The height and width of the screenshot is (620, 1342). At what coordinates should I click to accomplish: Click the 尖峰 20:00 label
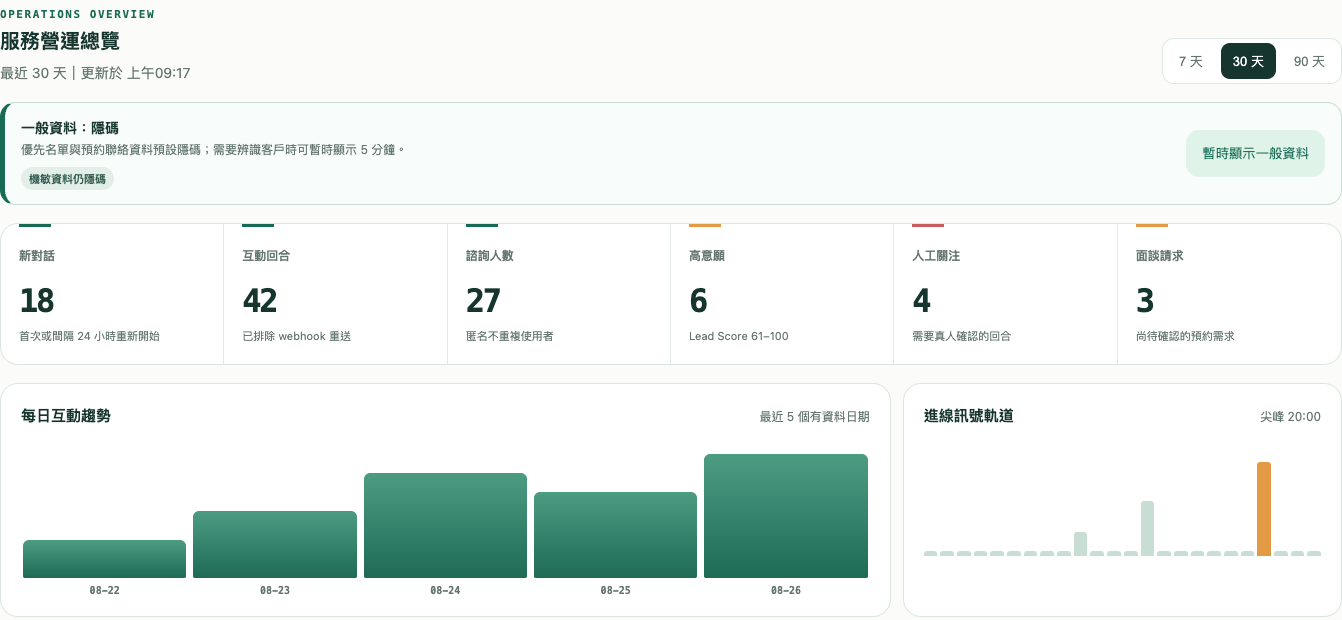tap(1290, 417)
